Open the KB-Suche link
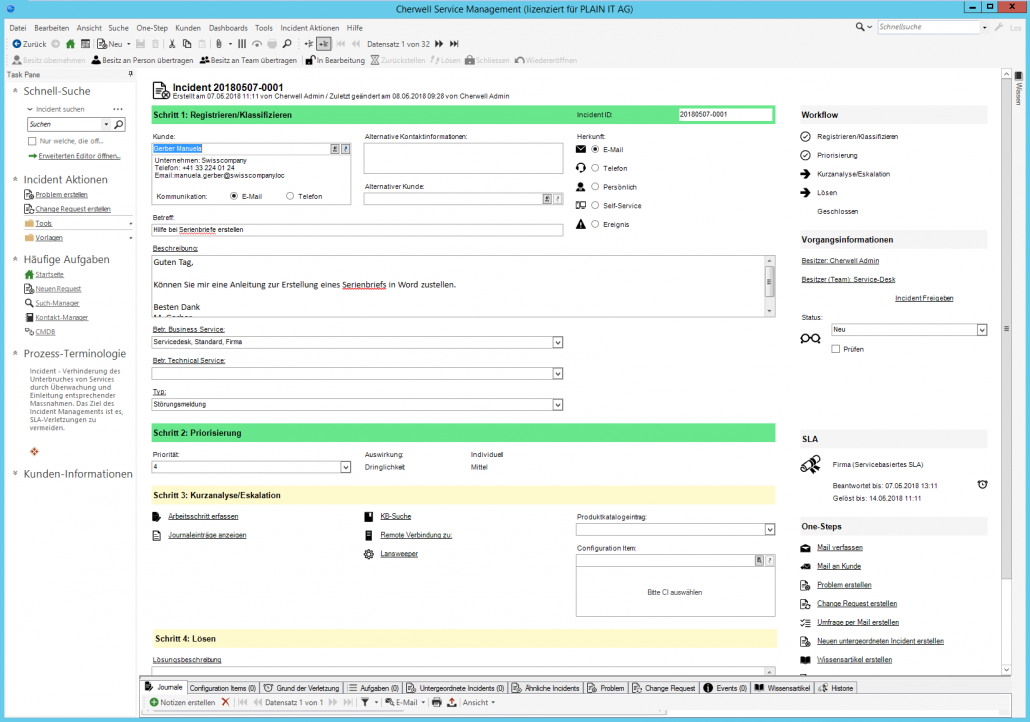This screenshot has height=722, width=1030. point(395,516)
